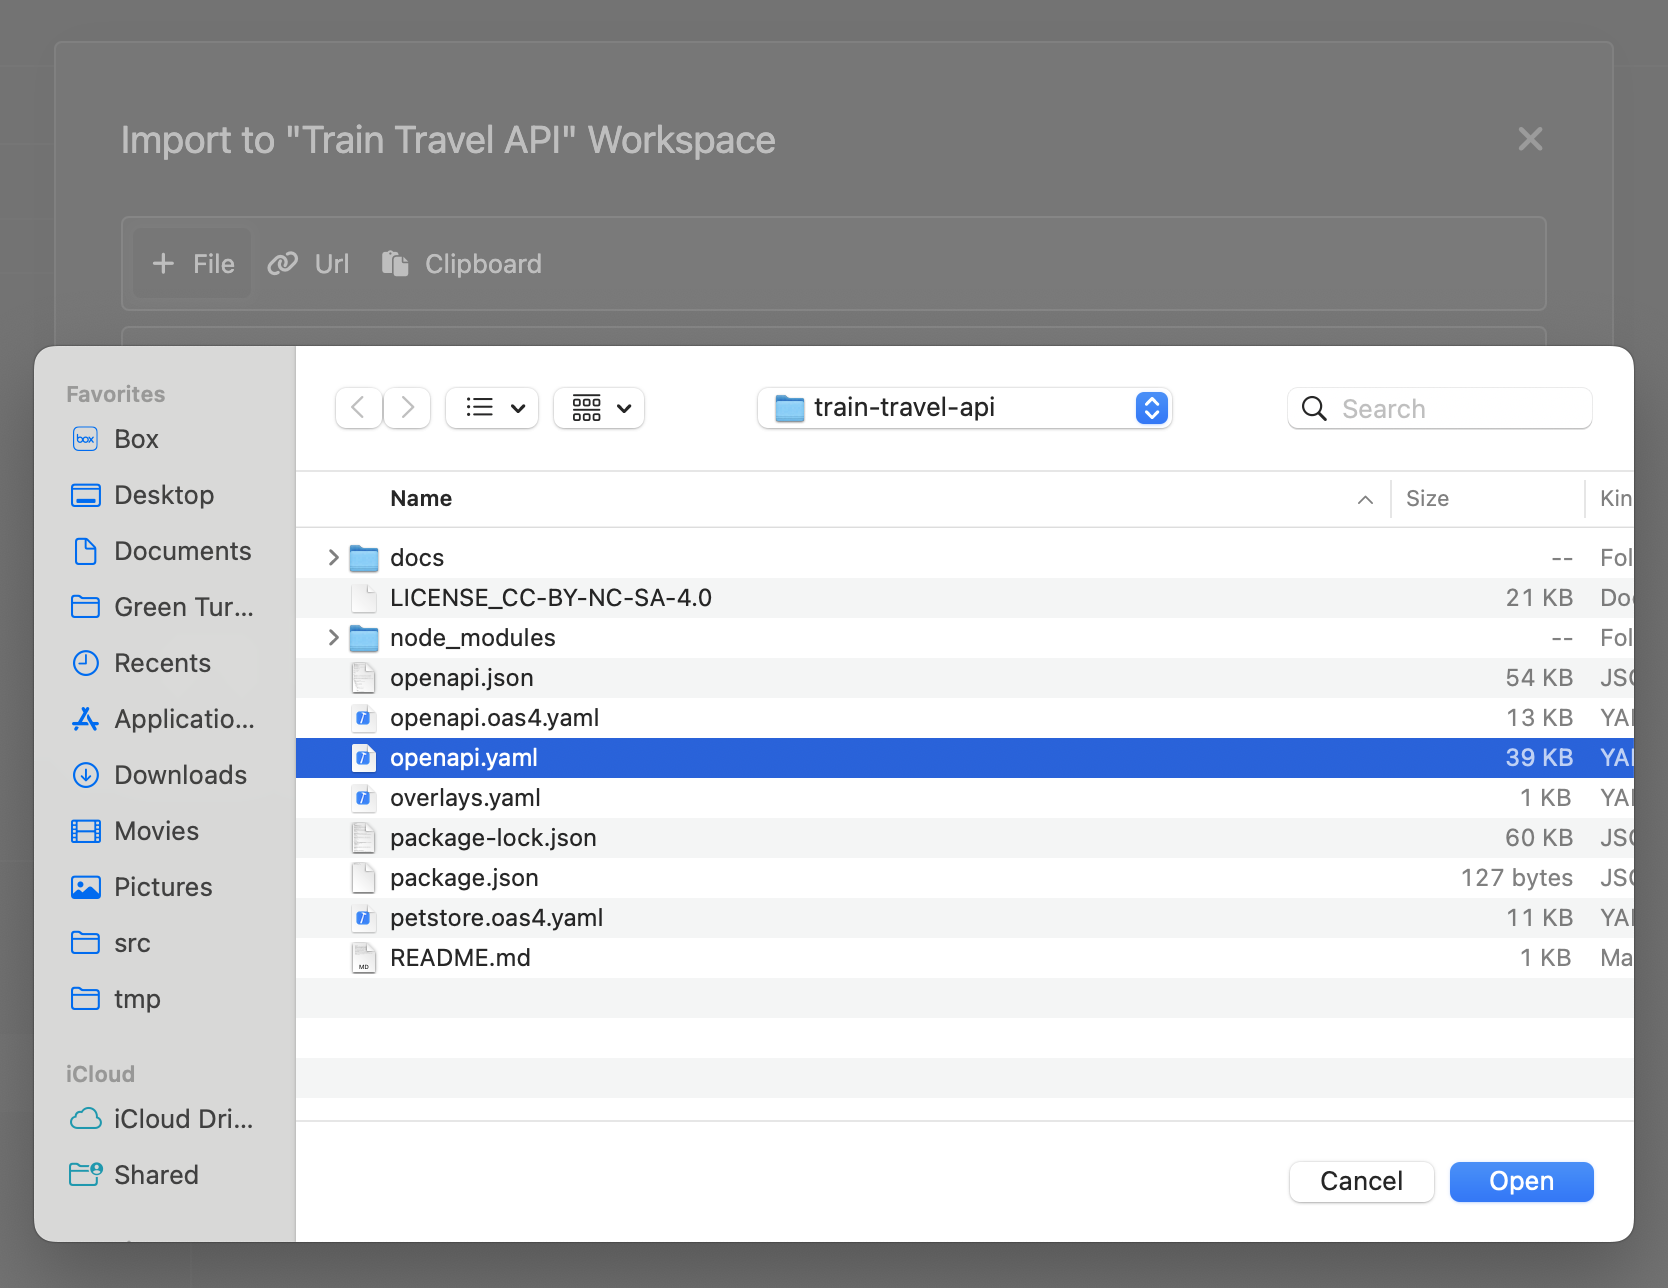Expand the node_modules folder
1668x1288 pixels.
pos(333,637)
